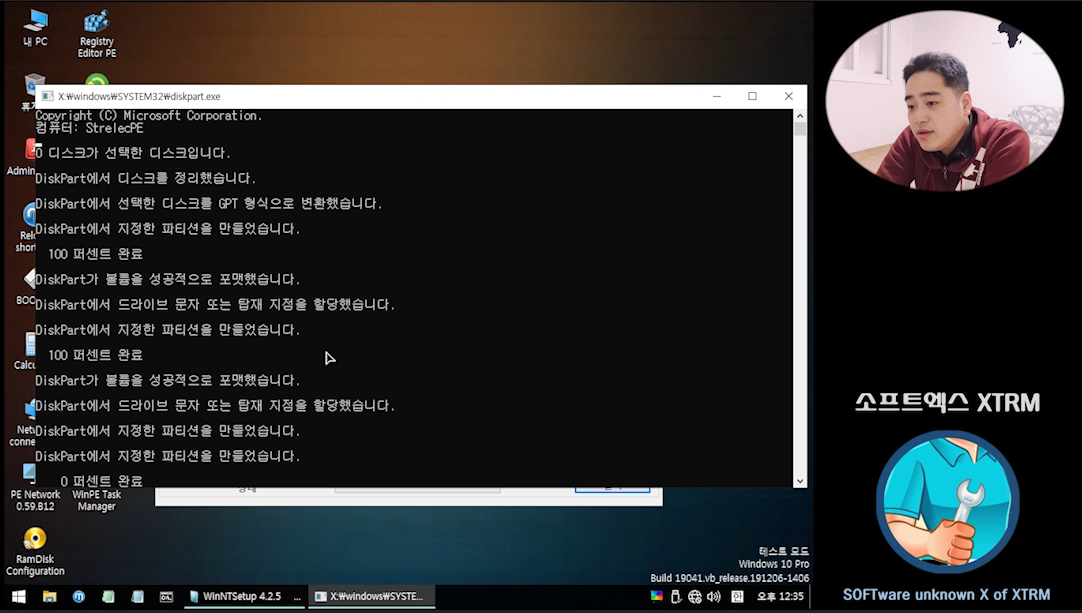Click the taskbar clock showing 오후 12:35
The height and width of the screenshot is (613, 1082).
click(x=780, y=596)
